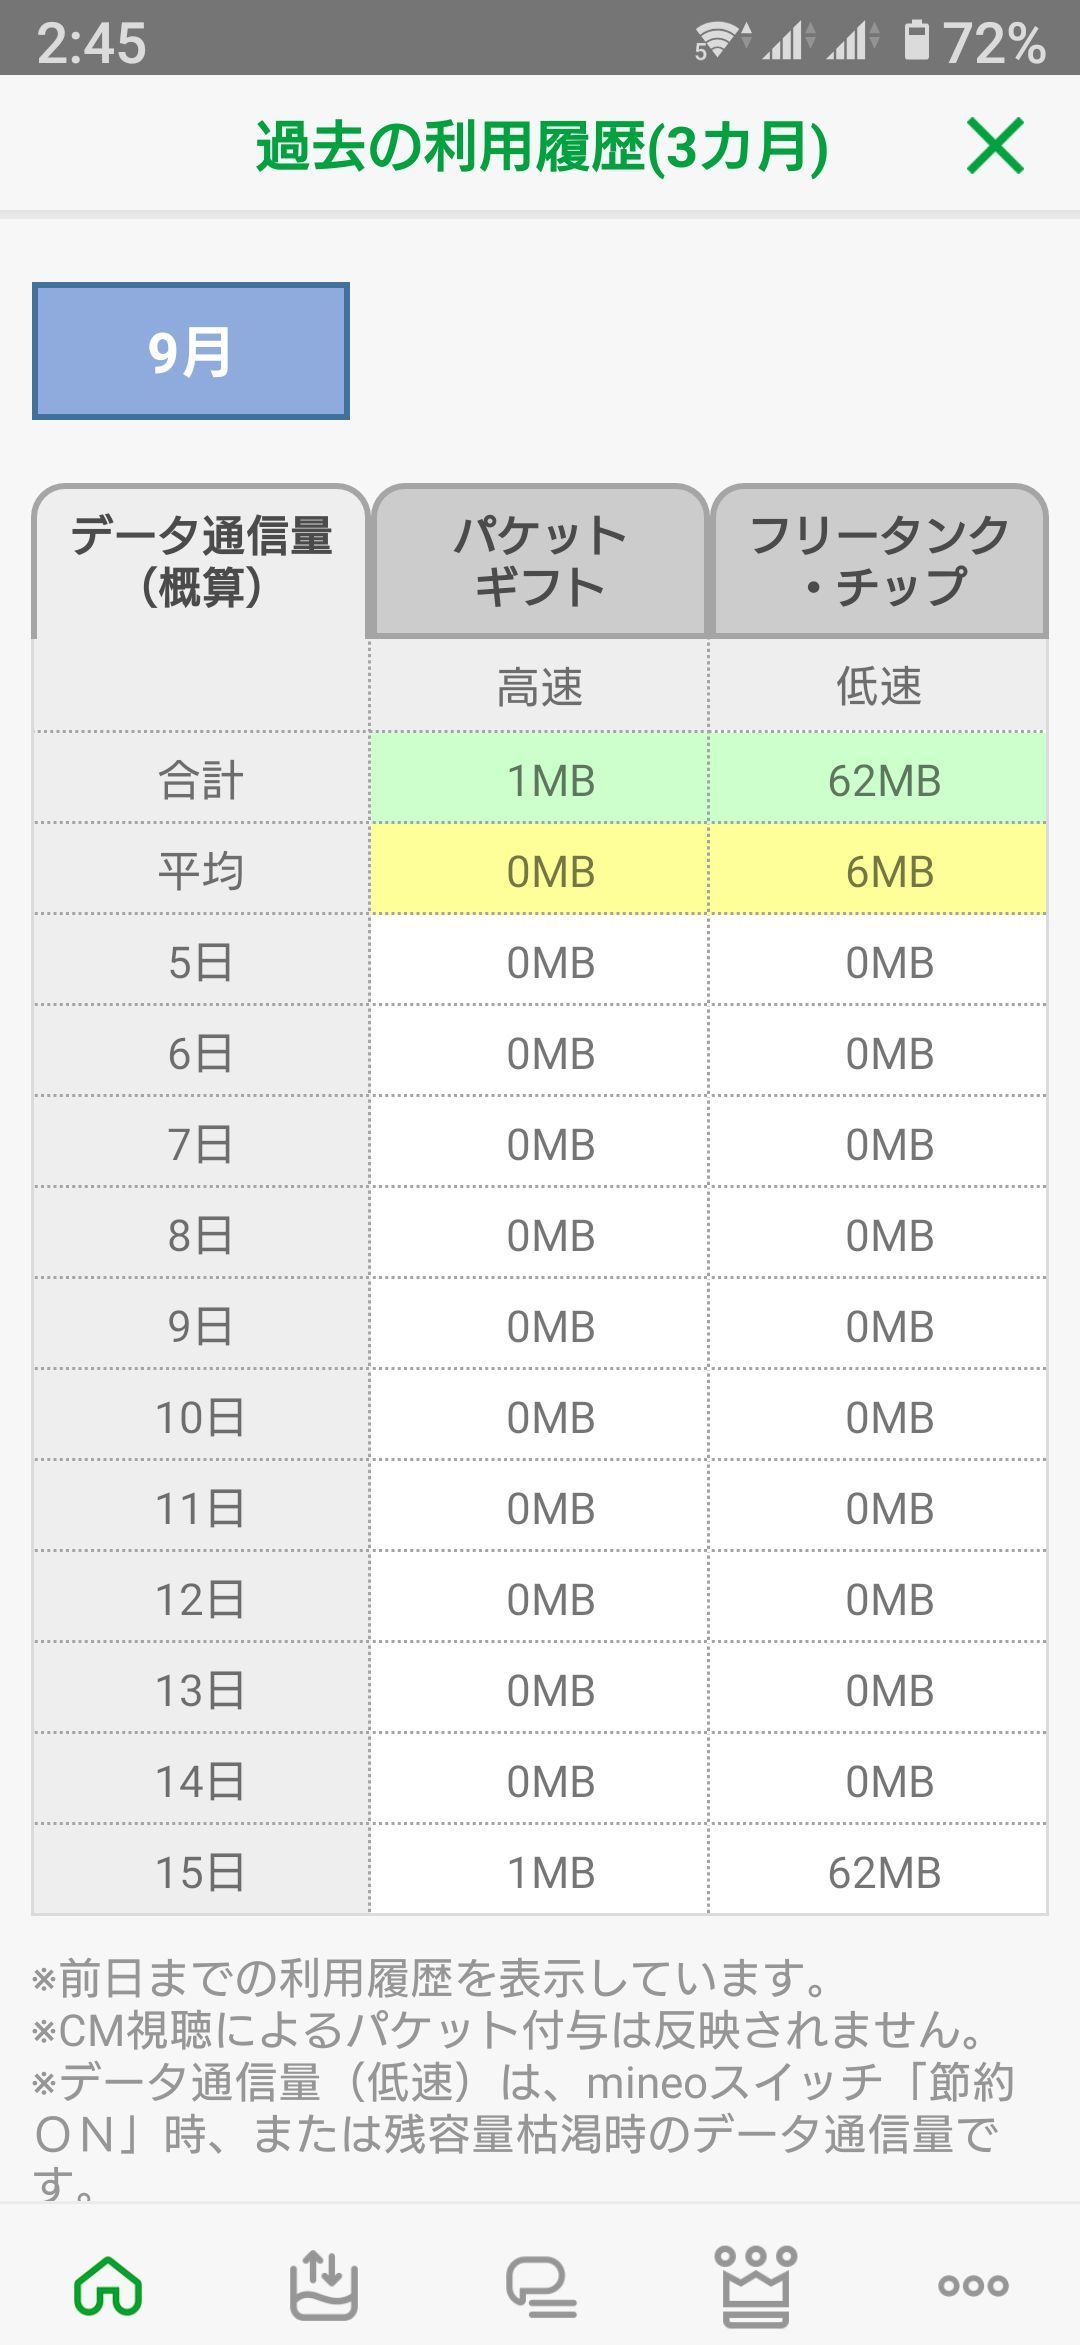Tap the 高速 column header
The height and width of the screenshot is (2345, 1080).
tap(540, 687)
